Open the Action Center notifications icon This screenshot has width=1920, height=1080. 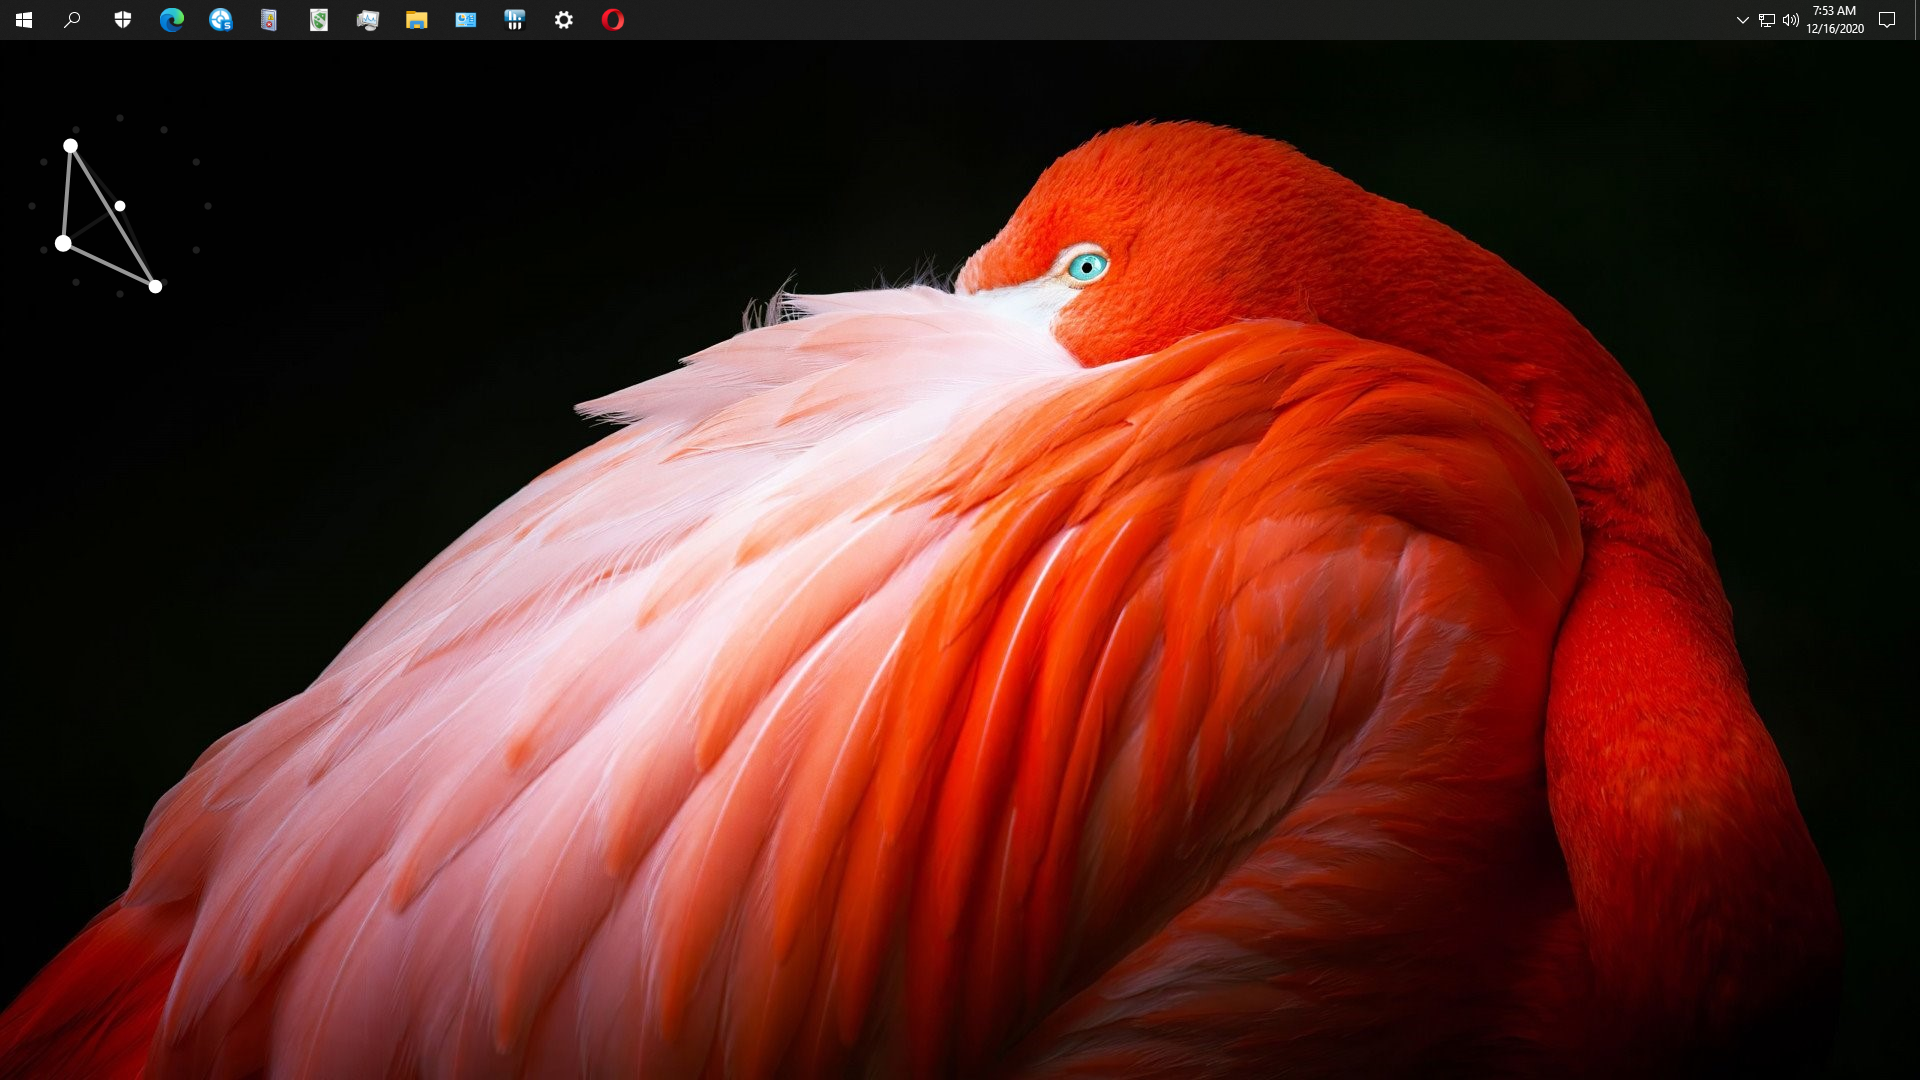click(1887, 20)
